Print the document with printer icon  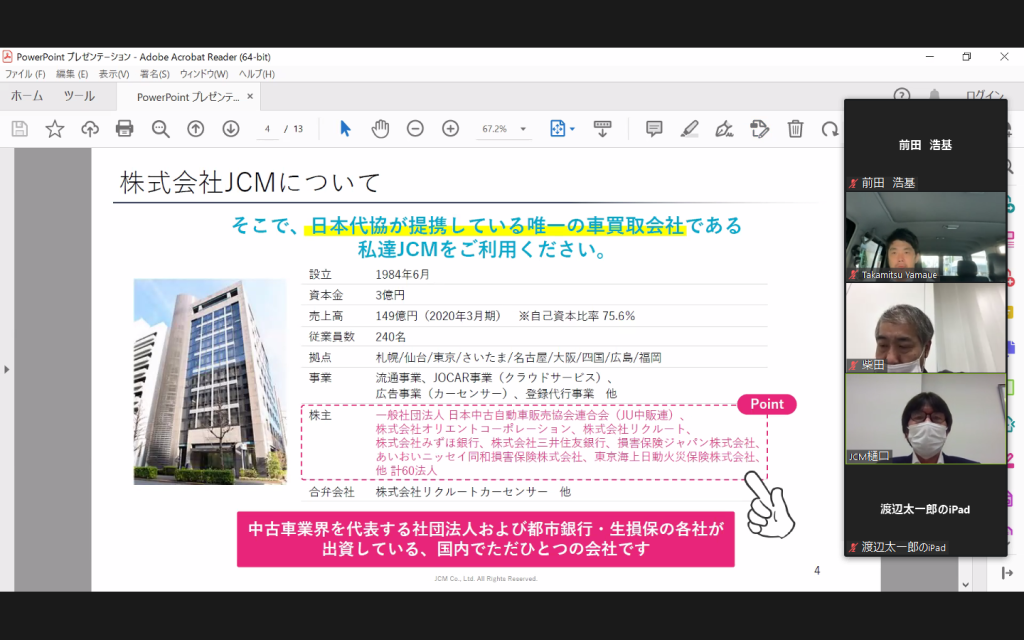[x=125, y=129]
